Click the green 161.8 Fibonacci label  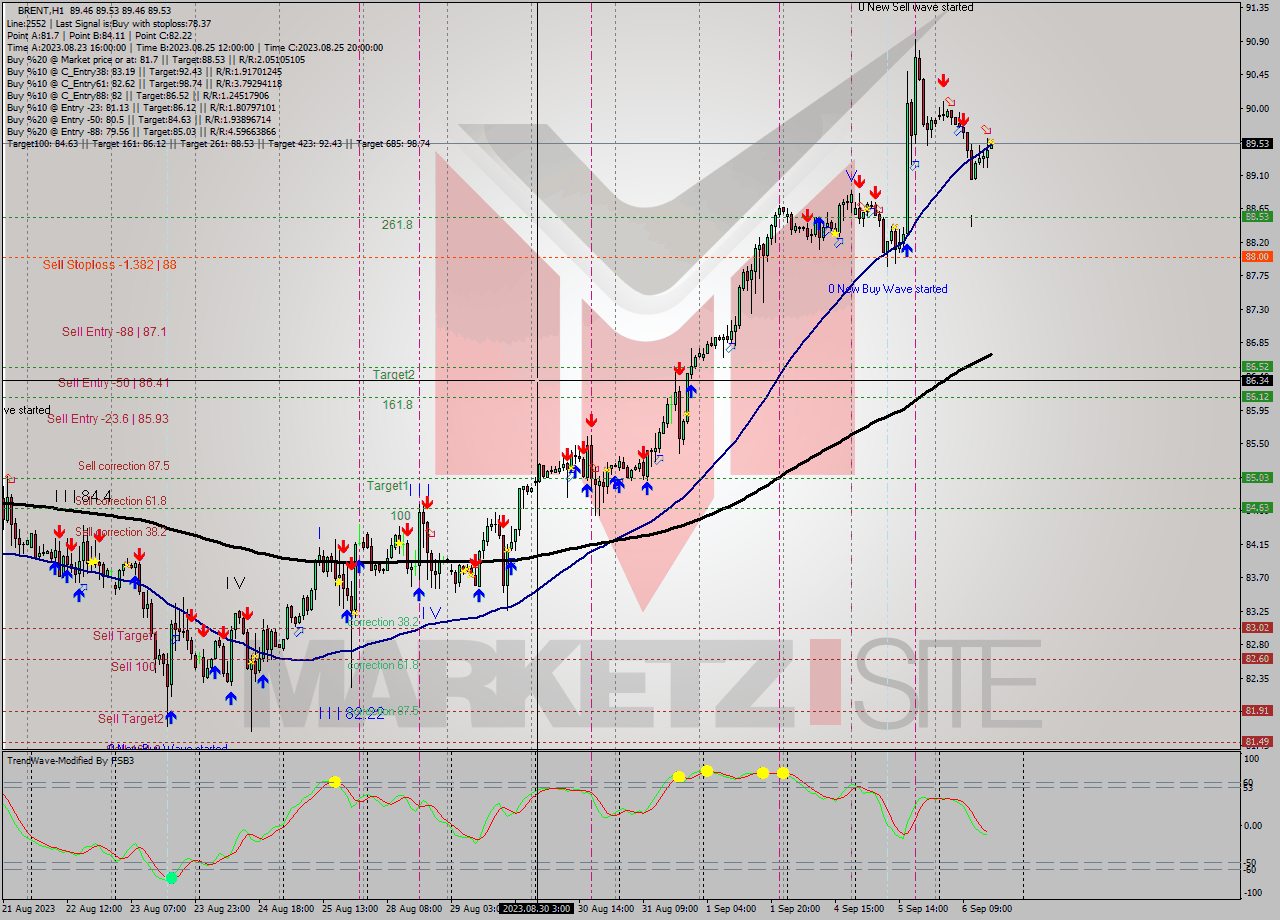[397, 405]
